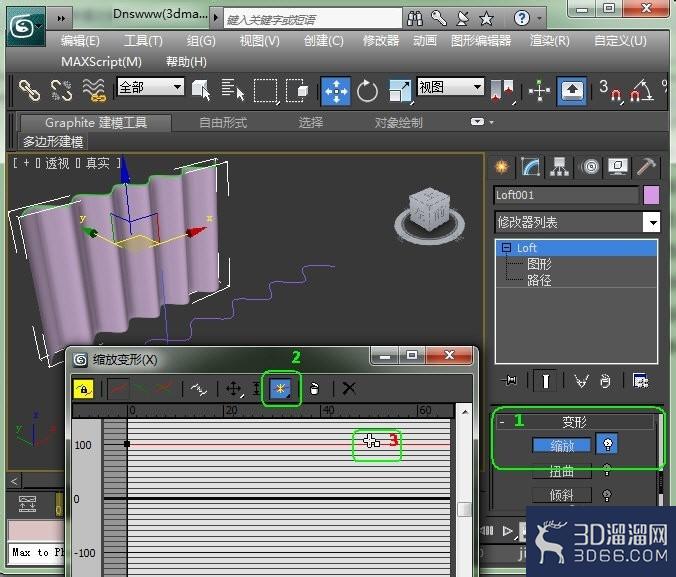This screenshot has width=676, height=577.
Task: Open the Hierarchy command panel tab
Action: 559,166
